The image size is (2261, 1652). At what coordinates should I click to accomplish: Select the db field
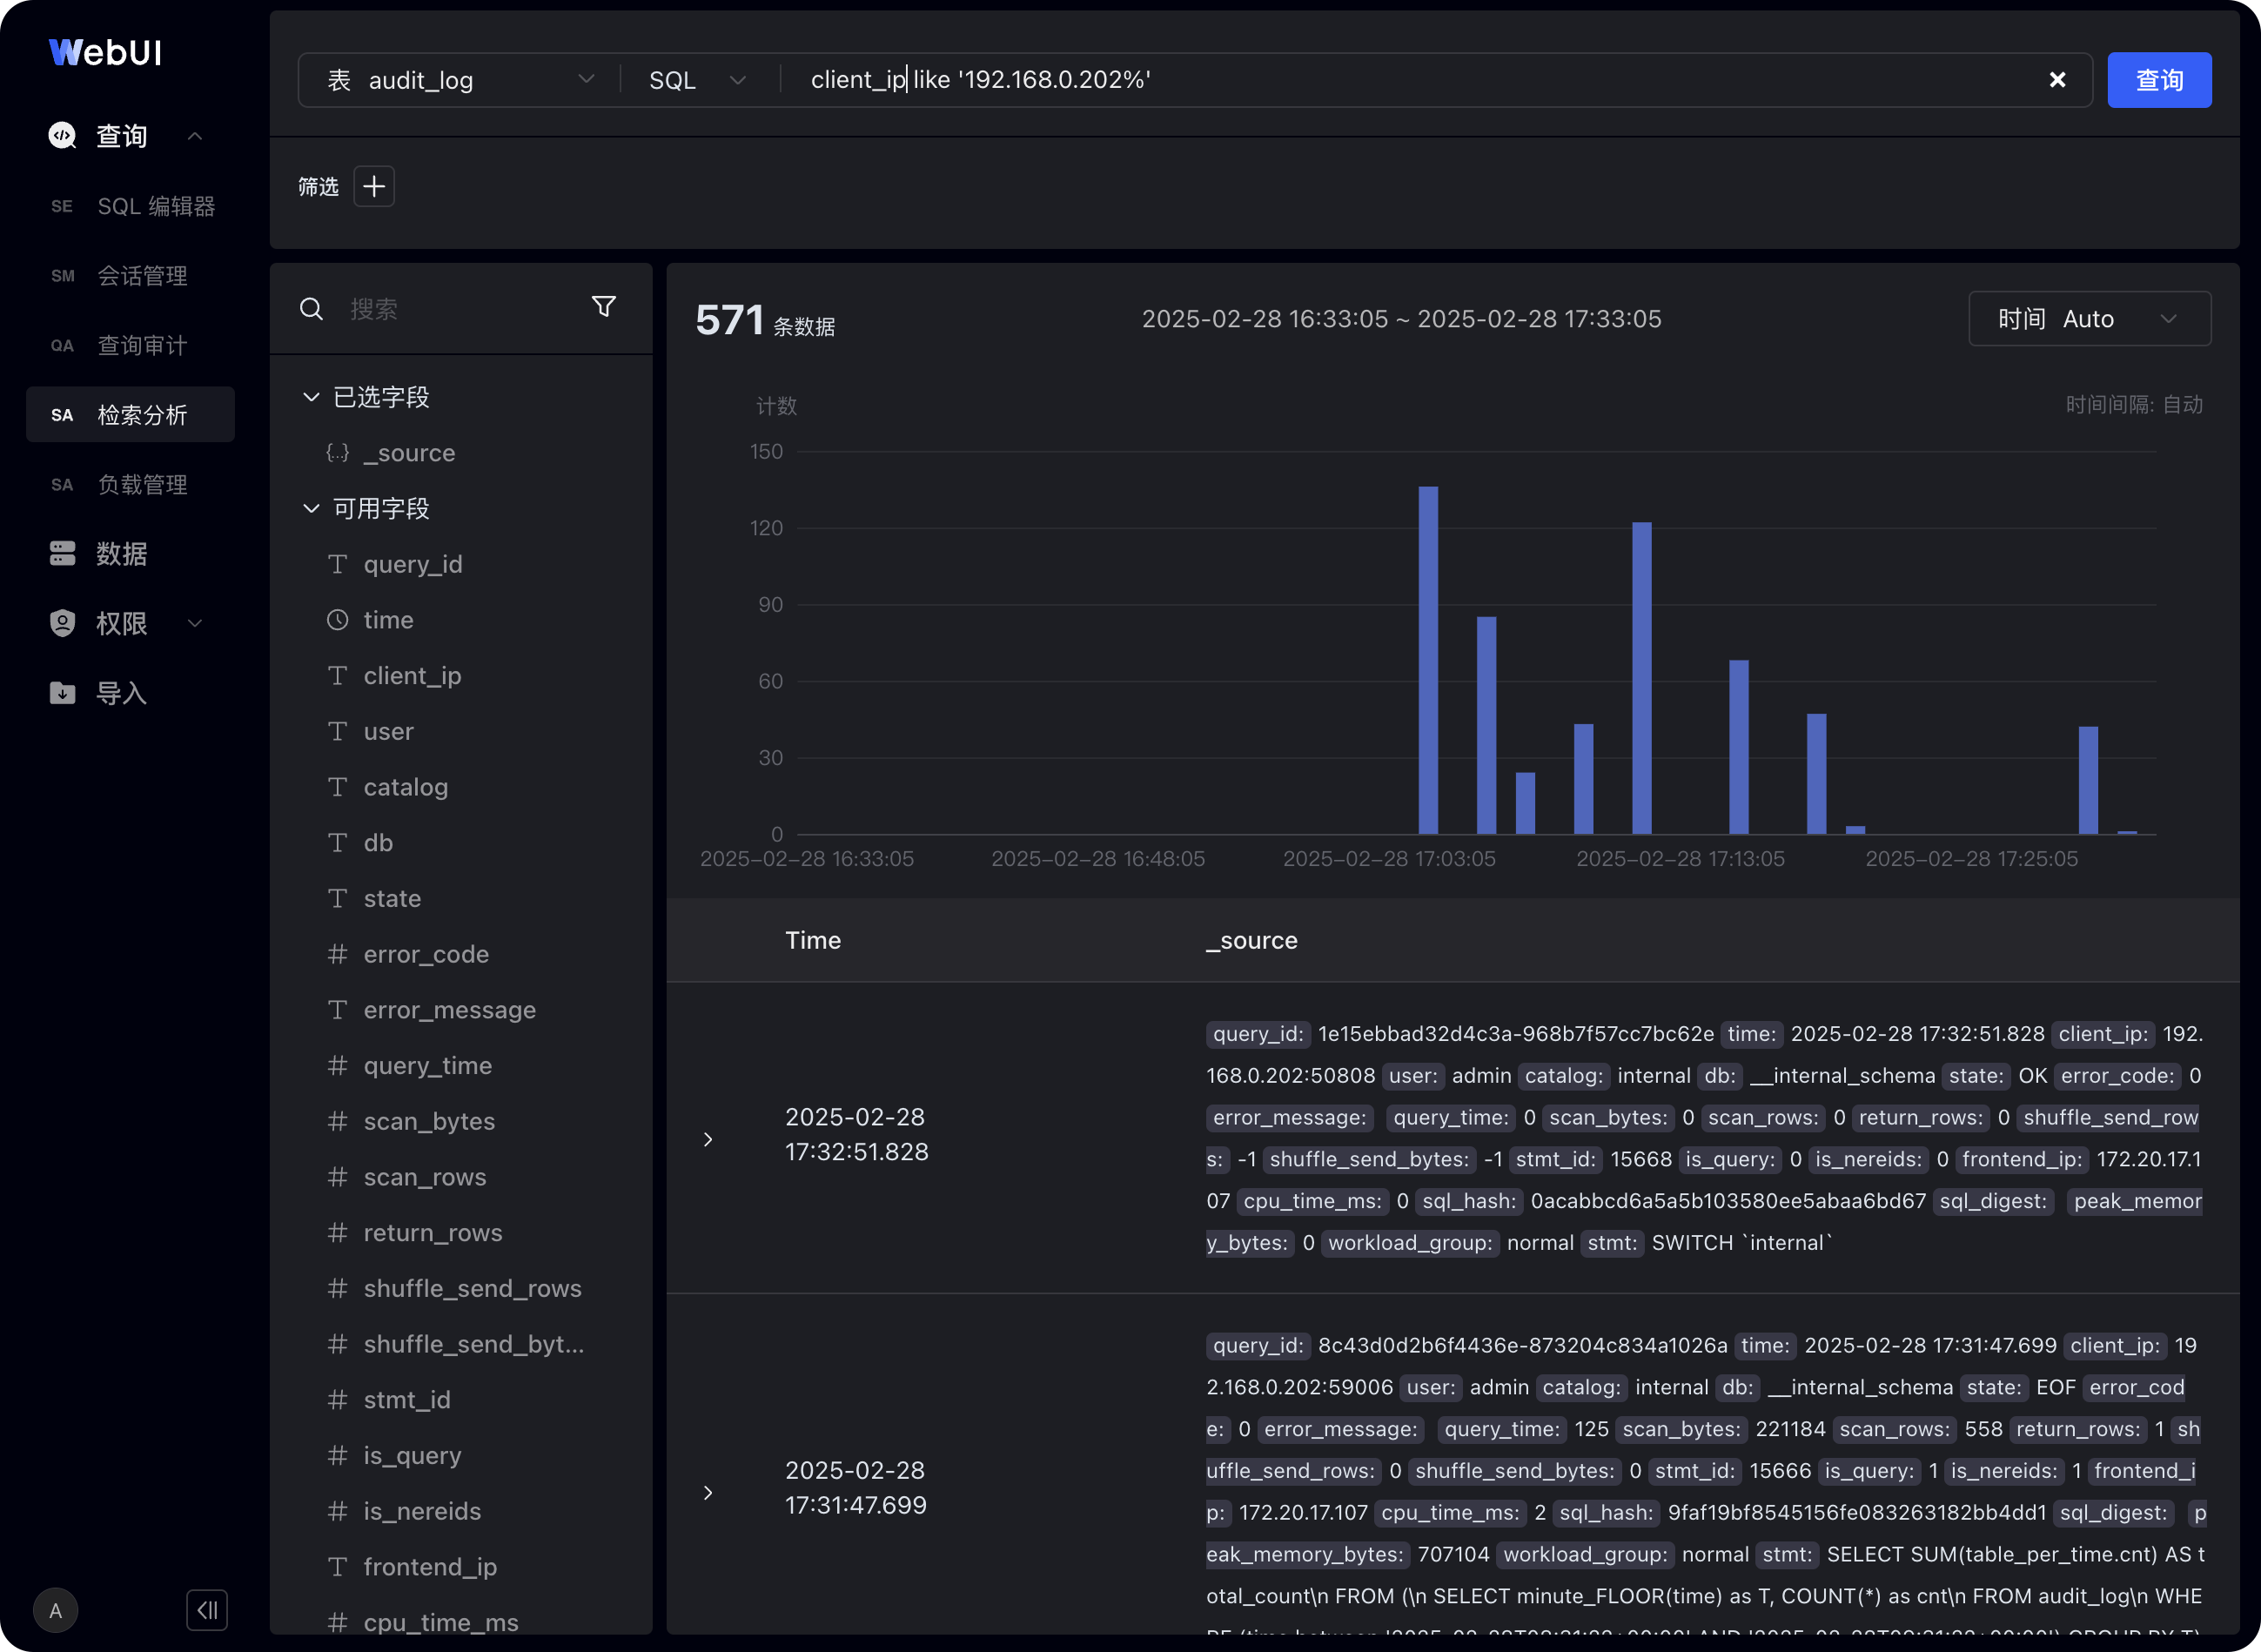coord(378,842)
